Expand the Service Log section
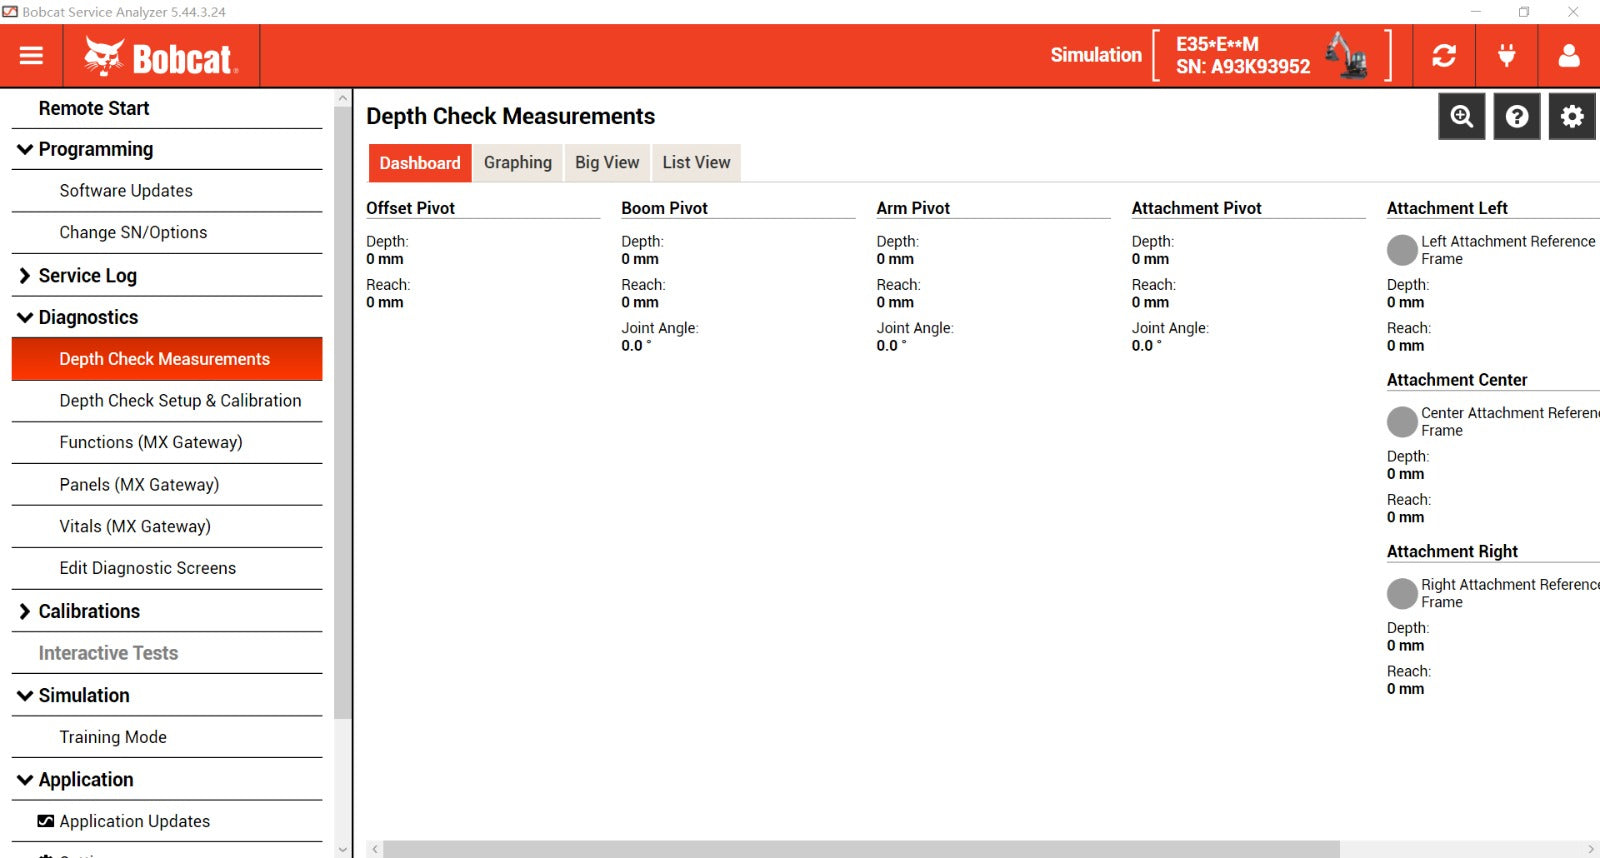The width and height of the screenshot is (1600, 858). pos(26,276)
